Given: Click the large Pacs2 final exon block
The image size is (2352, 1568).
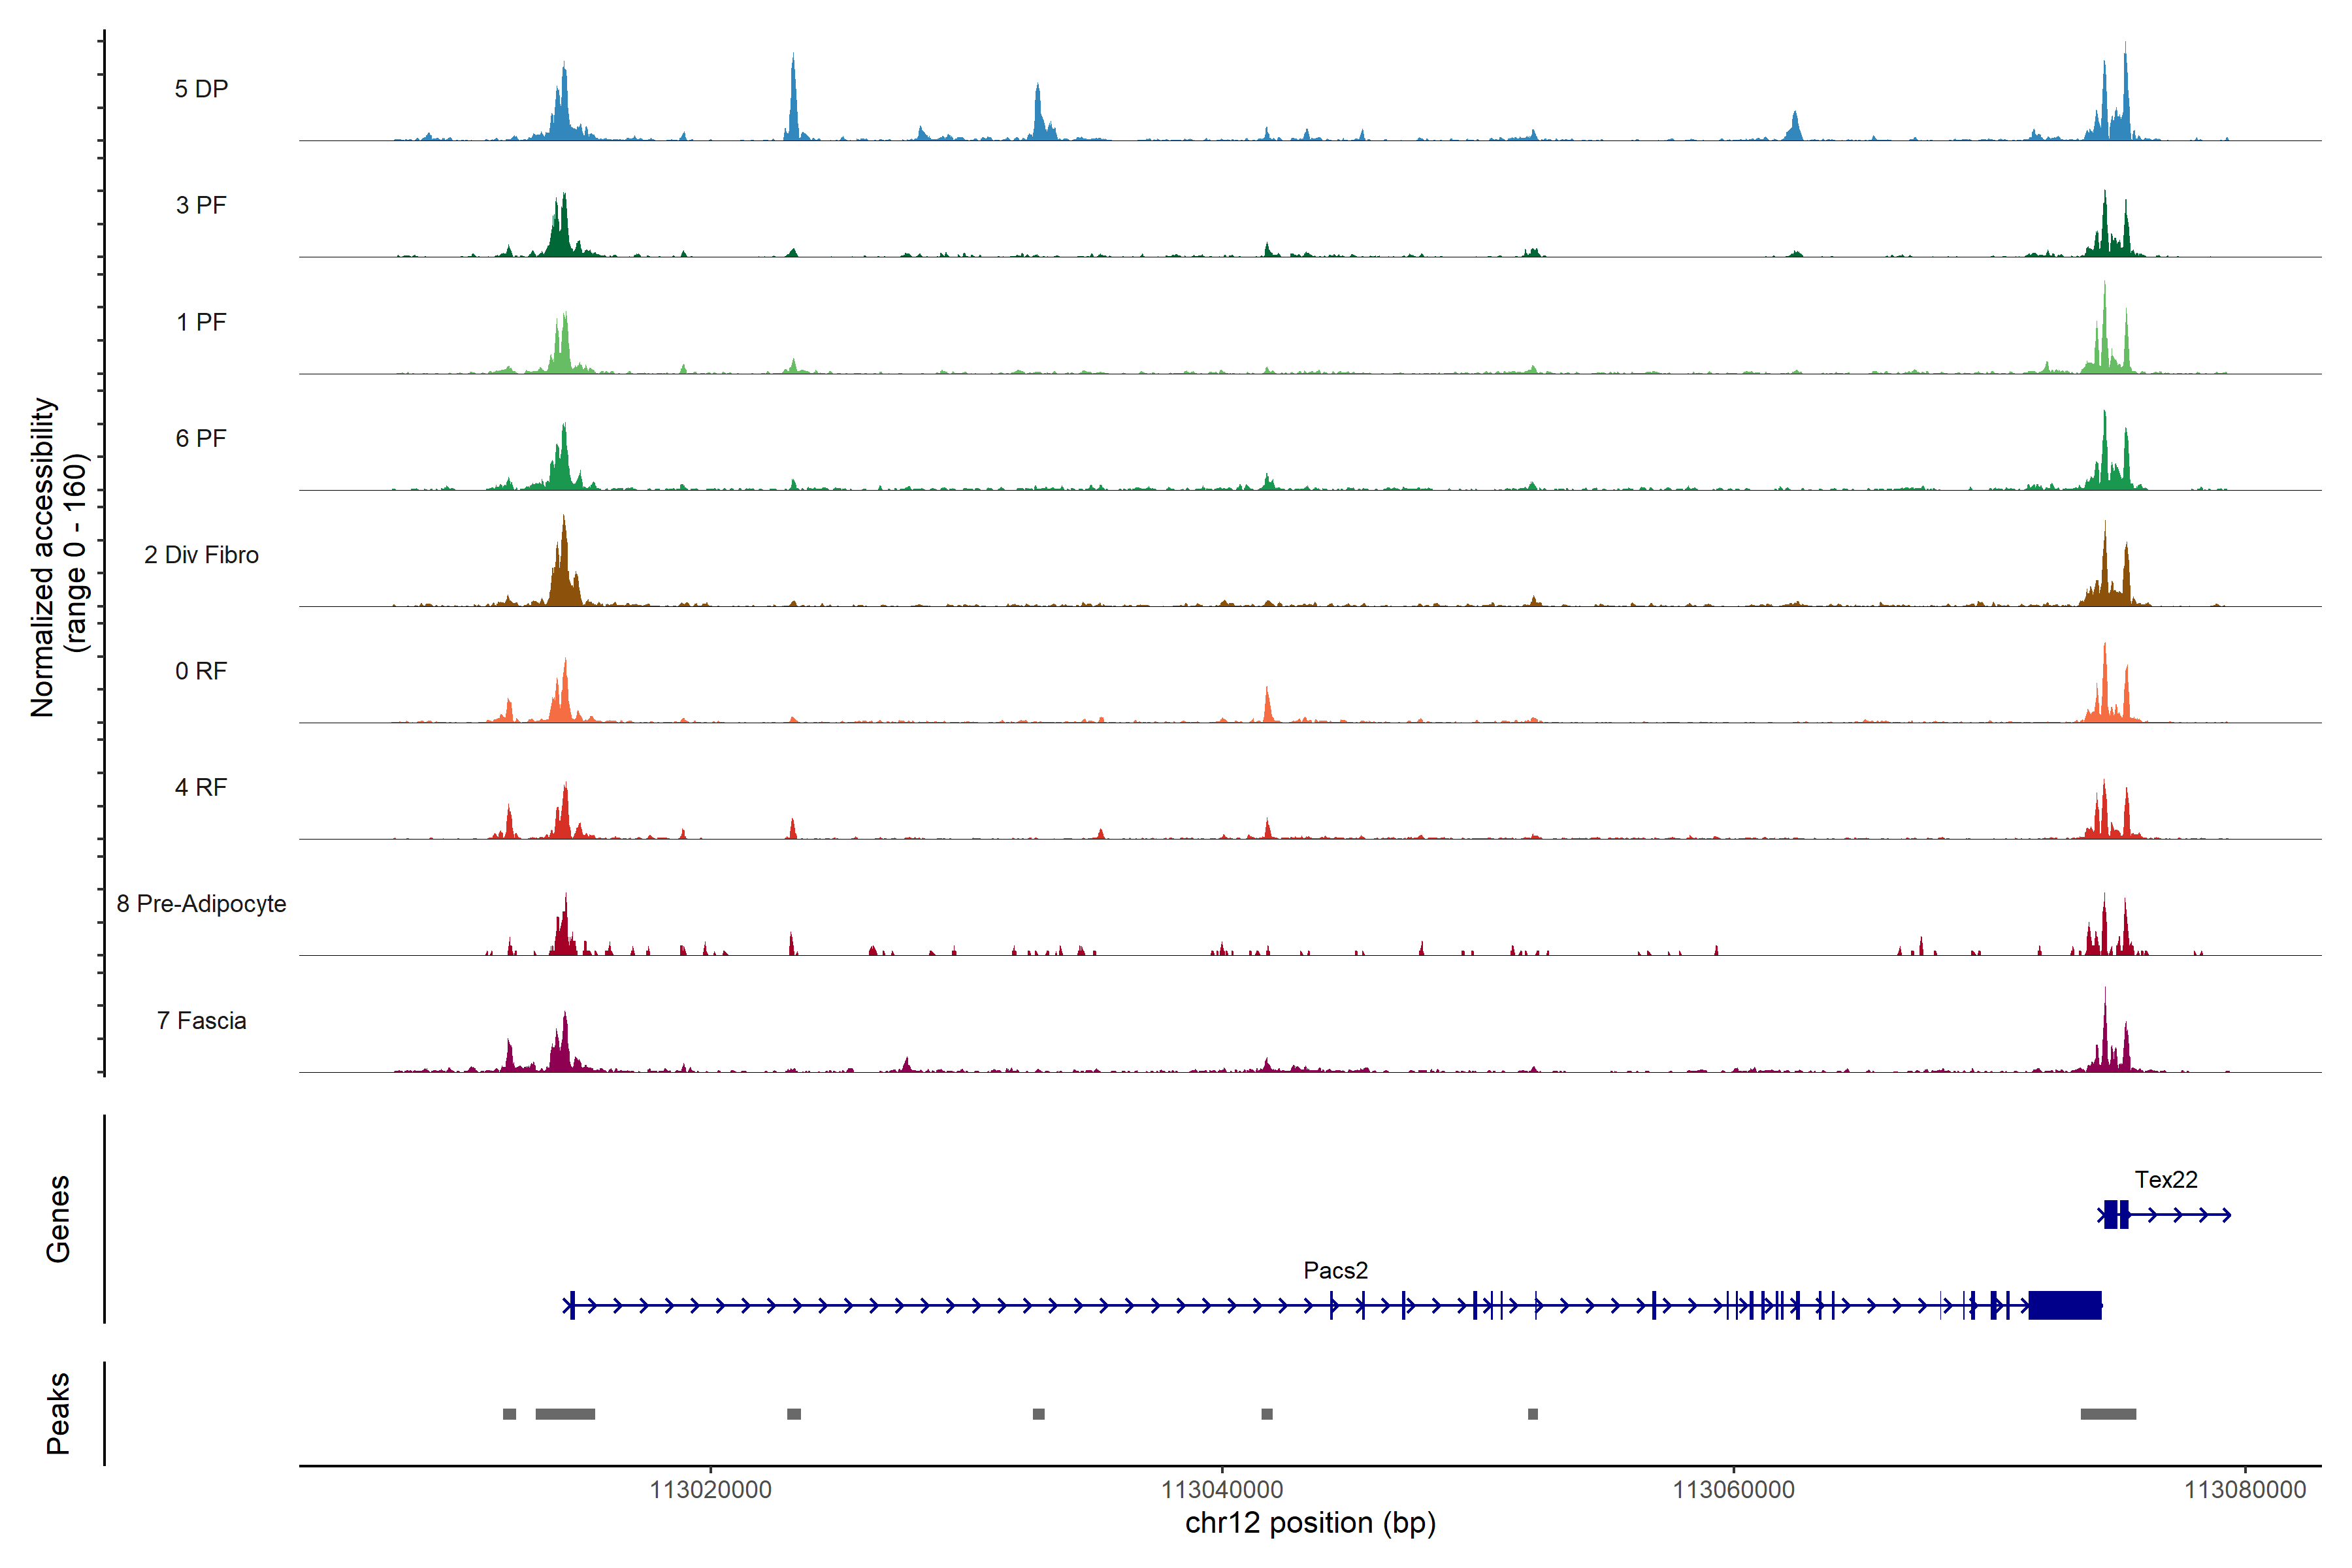Looking at the screenshot, I should (x=2064, y=1305).
